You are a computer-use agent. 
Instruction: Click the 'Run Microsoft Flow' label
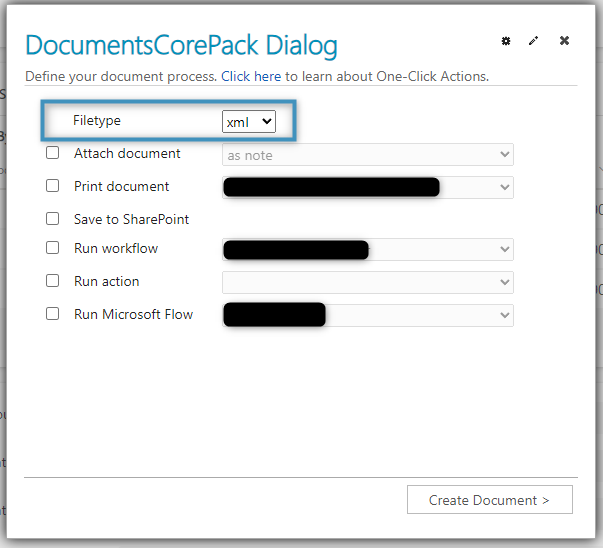[133, 314]
